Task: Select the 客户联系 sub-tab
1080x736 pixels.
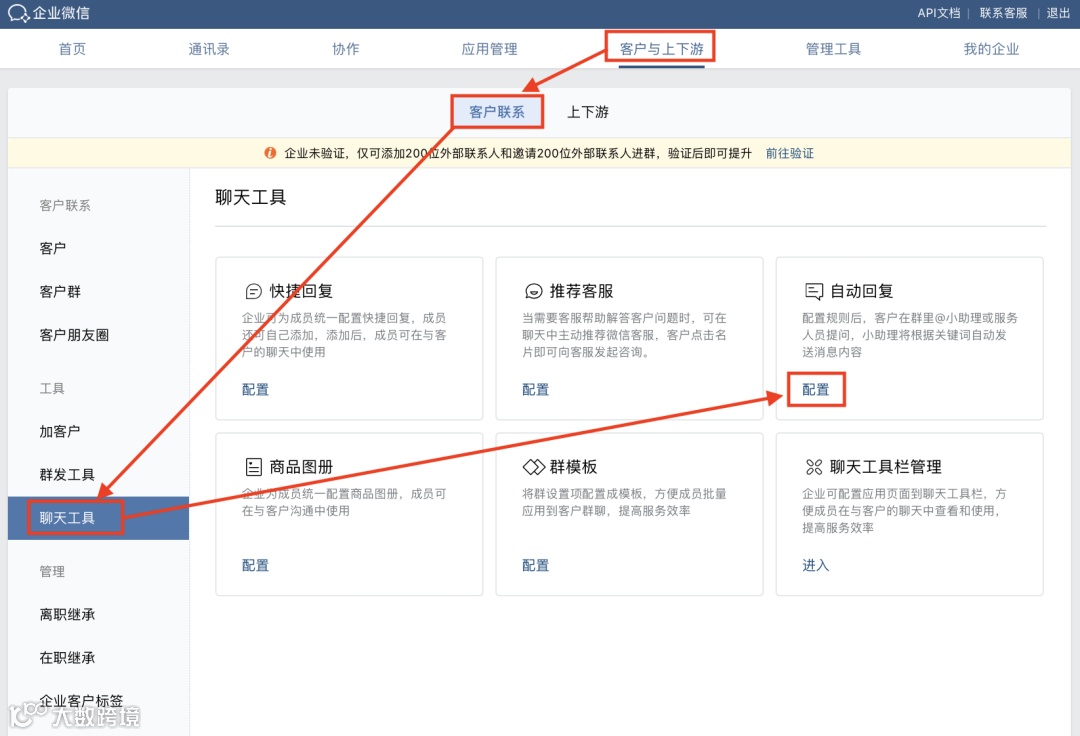Action: pos(497,112)
